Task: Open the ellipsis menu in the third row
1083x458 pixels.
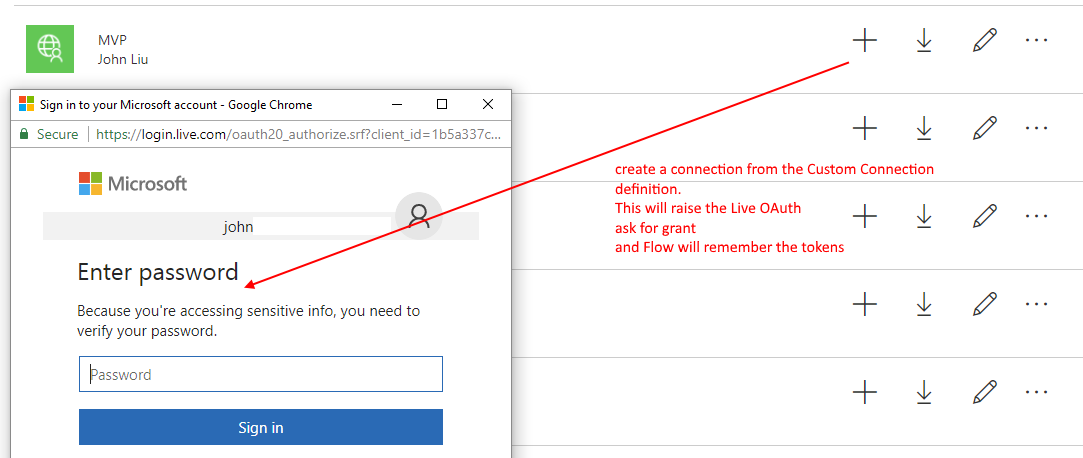Action: (x=1036, y=215)
